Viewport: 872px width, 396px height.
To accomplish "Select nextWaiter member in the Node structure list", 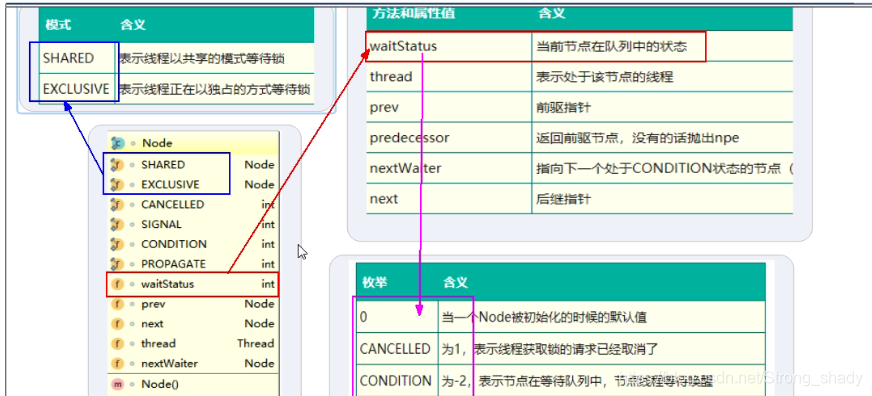I will click(x=193, y=364).
